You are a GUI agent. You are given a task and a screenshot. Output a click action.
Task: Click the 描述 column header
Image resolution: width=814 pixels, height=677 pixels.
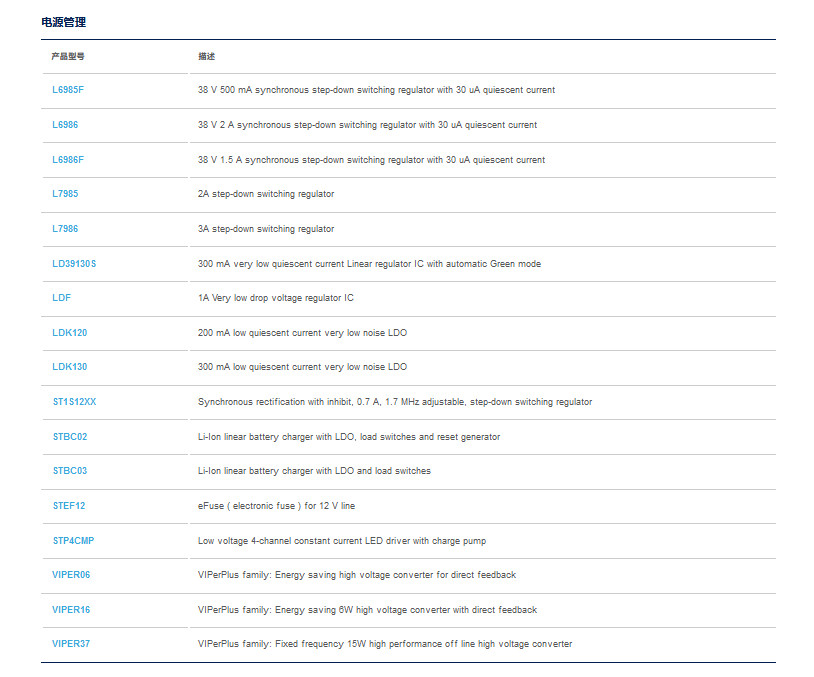tap(206, 56)
